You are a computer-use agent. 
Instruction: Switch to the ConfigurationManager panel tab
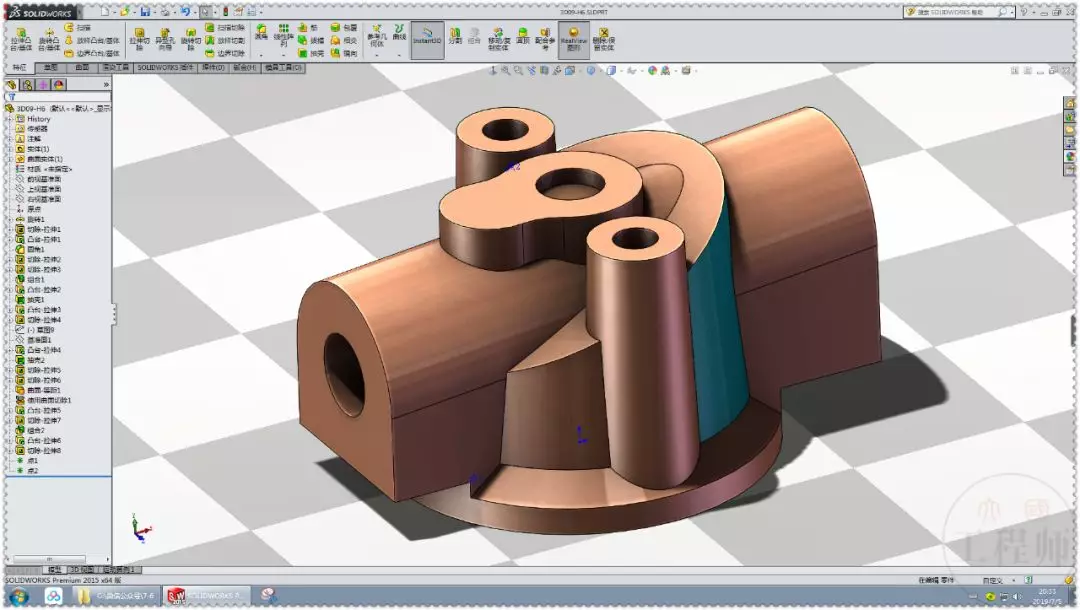43,85
